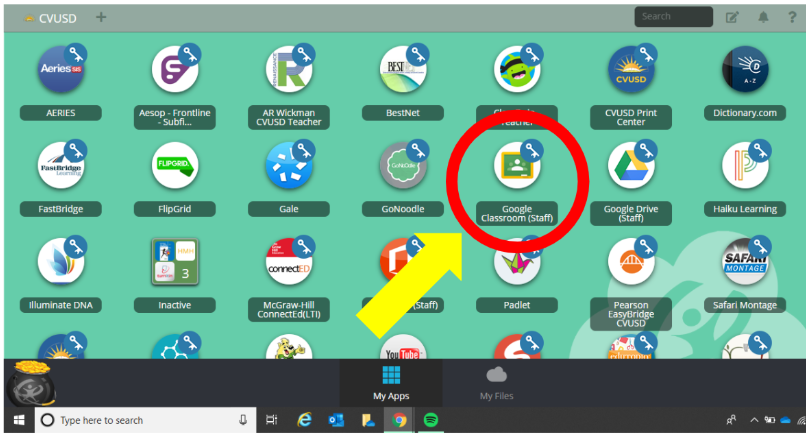Switch to the My Files tab

pos(497,383)
